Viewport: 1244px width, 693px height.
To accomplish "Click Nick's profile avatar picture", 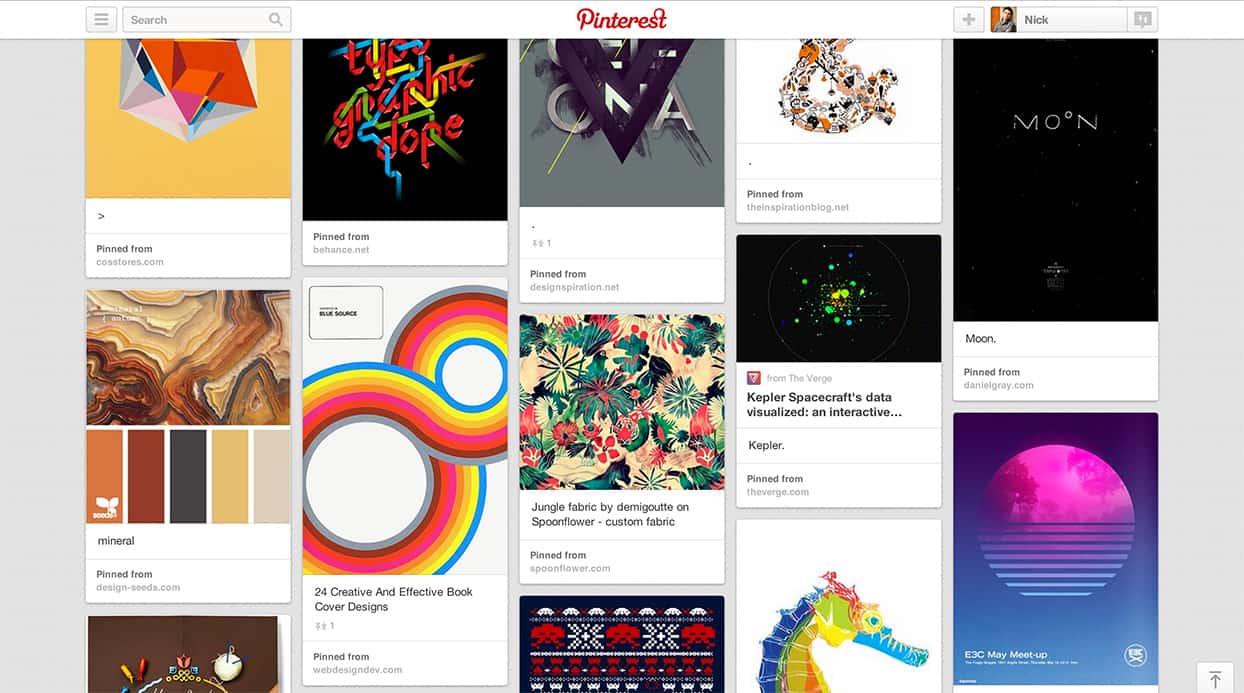I will pyautogui.click(x=1003, y=19).
